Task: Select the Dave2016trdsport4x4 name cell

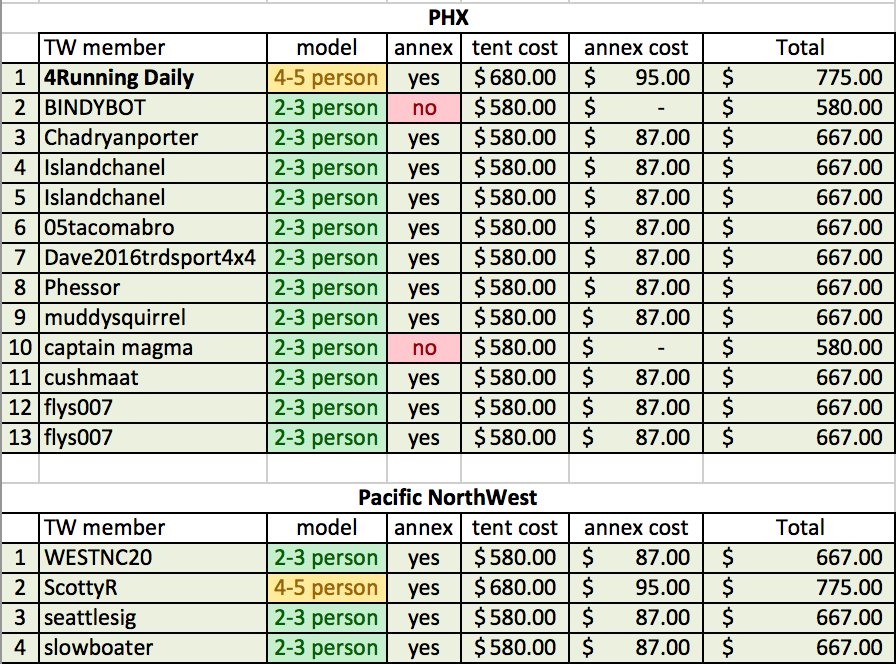Action: pyautogui.click(x=153, y=258)
